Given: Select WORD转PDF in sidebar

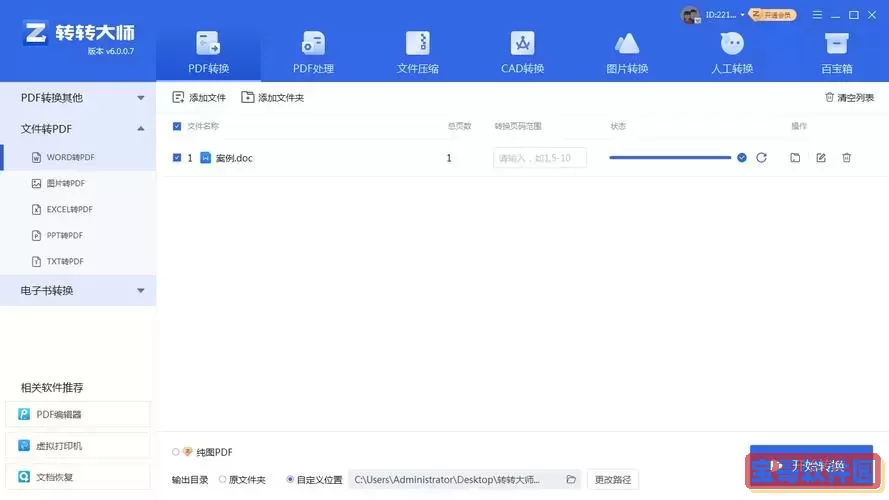Looking at the screenshot, I should pyautogui.click(x=78, y=157).
